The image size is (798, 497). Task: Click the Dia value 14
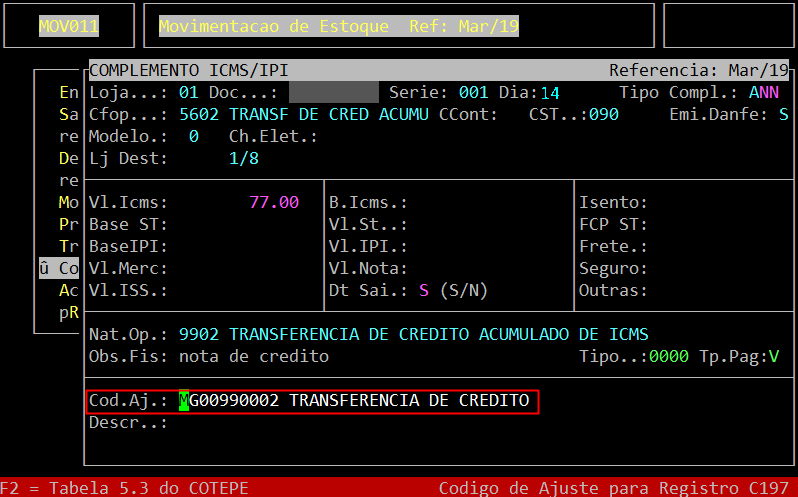[550, 93]
